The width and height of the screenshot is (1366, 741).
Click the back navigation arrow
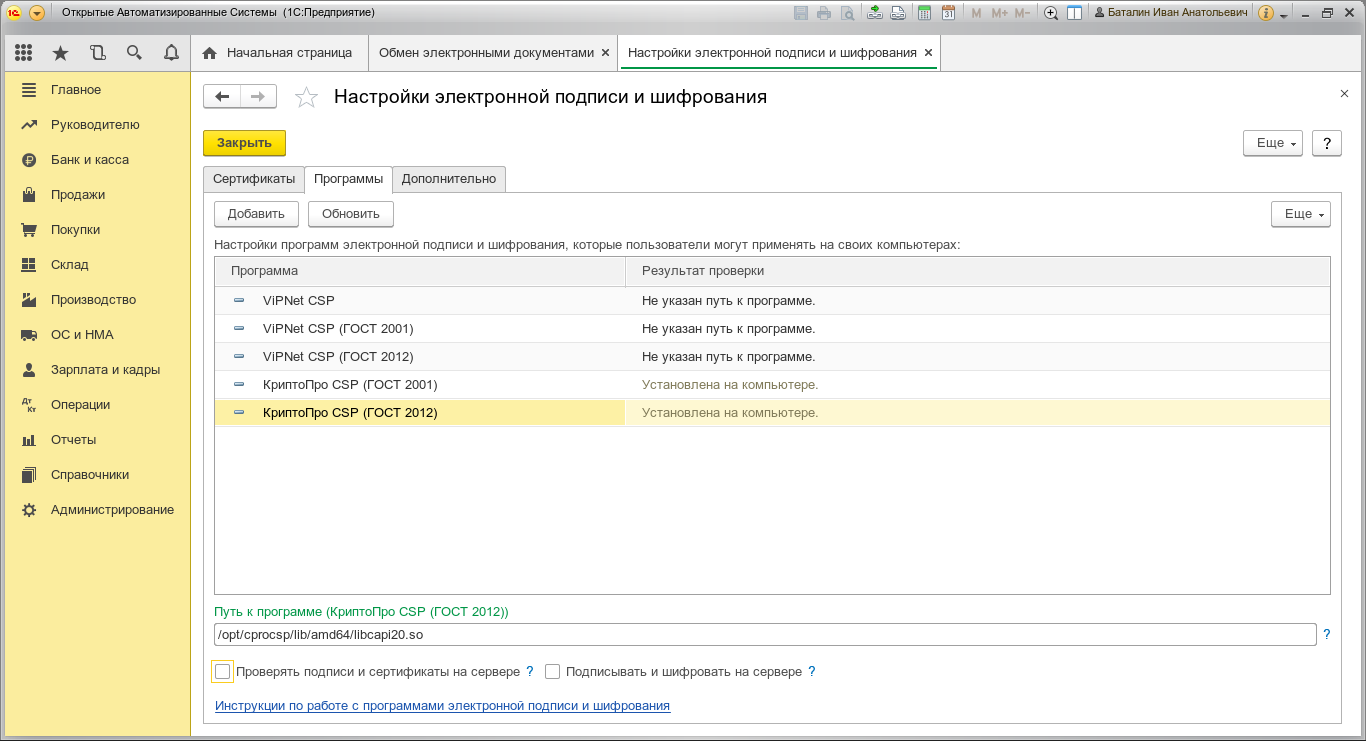coord(222,96)
